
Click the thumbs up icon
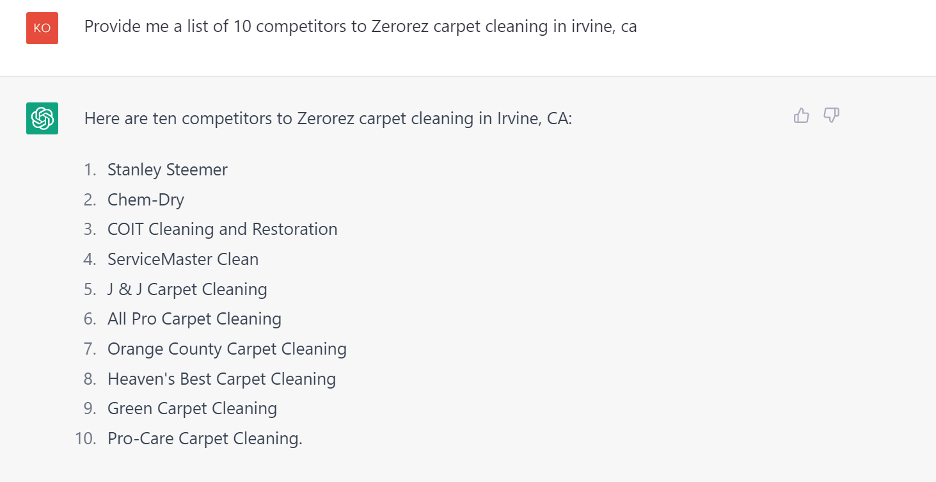click(x=801, y=115)
